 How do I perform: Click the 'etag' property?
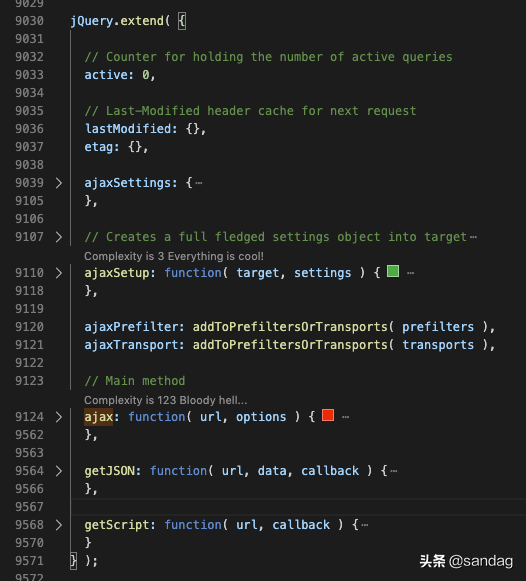coord(99,147)
